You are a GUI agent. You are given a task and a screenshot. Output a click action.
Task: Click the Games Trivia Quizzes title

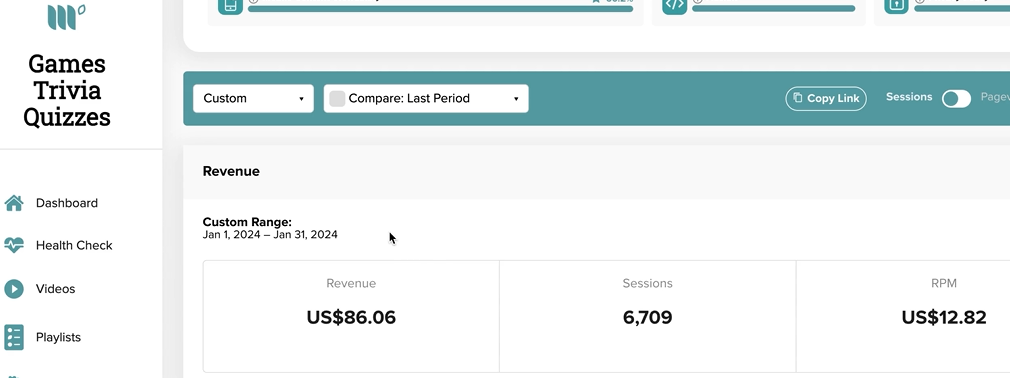(x=67, y=90)
